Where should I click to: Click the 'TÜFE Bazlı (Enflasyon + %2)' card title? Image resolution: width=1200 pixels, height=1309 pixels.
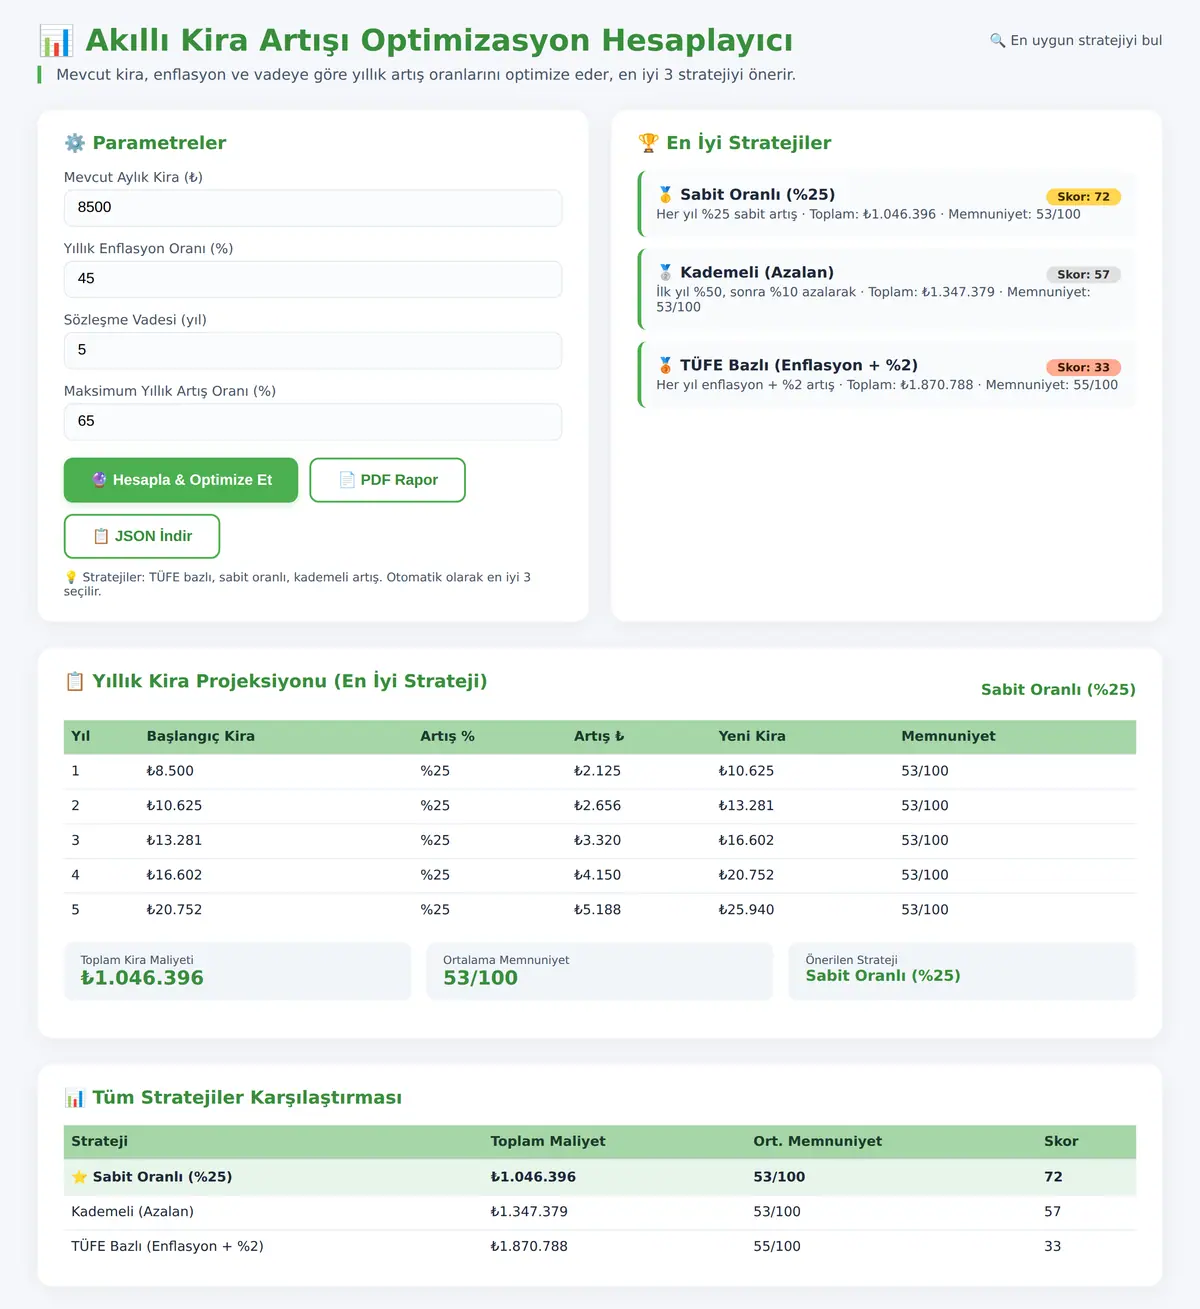(x=799, y=366)
